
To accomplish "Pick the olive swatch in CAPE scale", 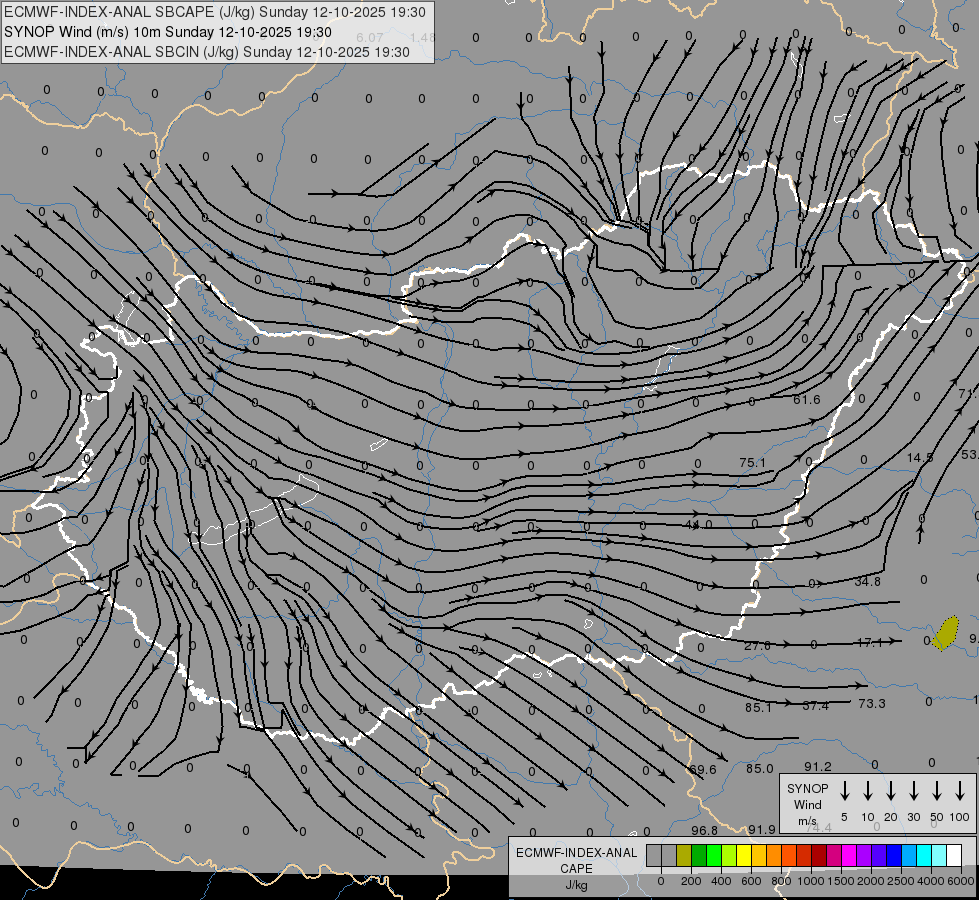I will (684, 855).
